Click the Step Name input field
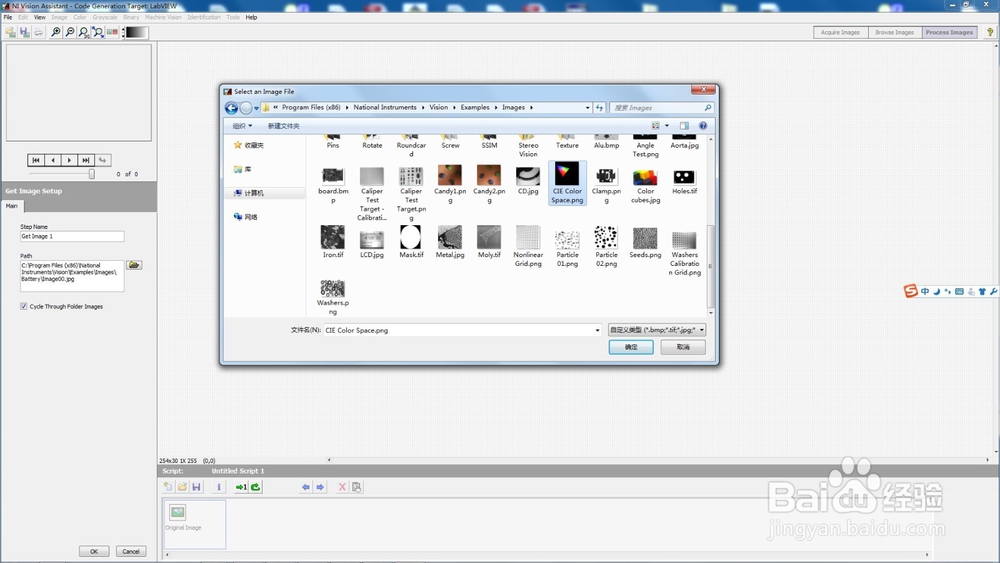This screenshot has width=1000, height=563. pyautogui.click(x=71, y=236)
